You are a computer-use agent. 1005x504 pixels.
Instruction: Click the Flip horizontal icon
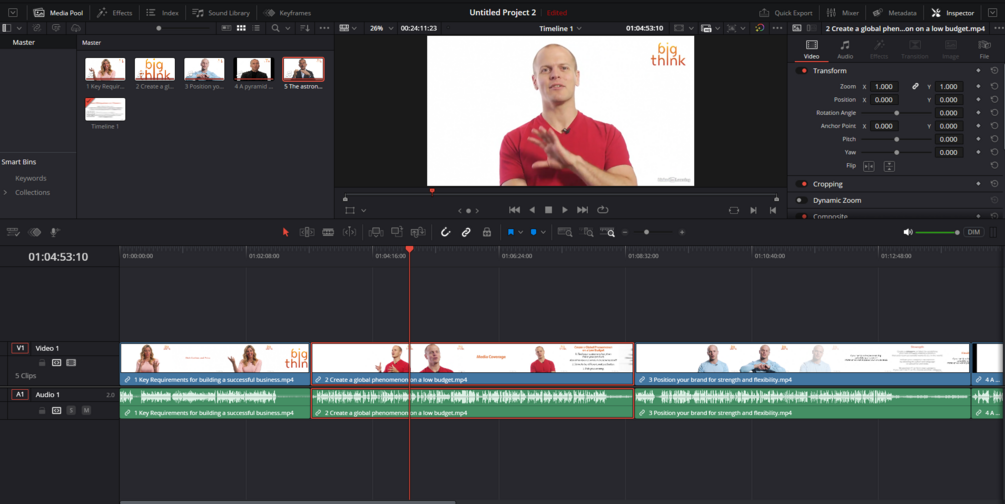(x=868, y=166)
